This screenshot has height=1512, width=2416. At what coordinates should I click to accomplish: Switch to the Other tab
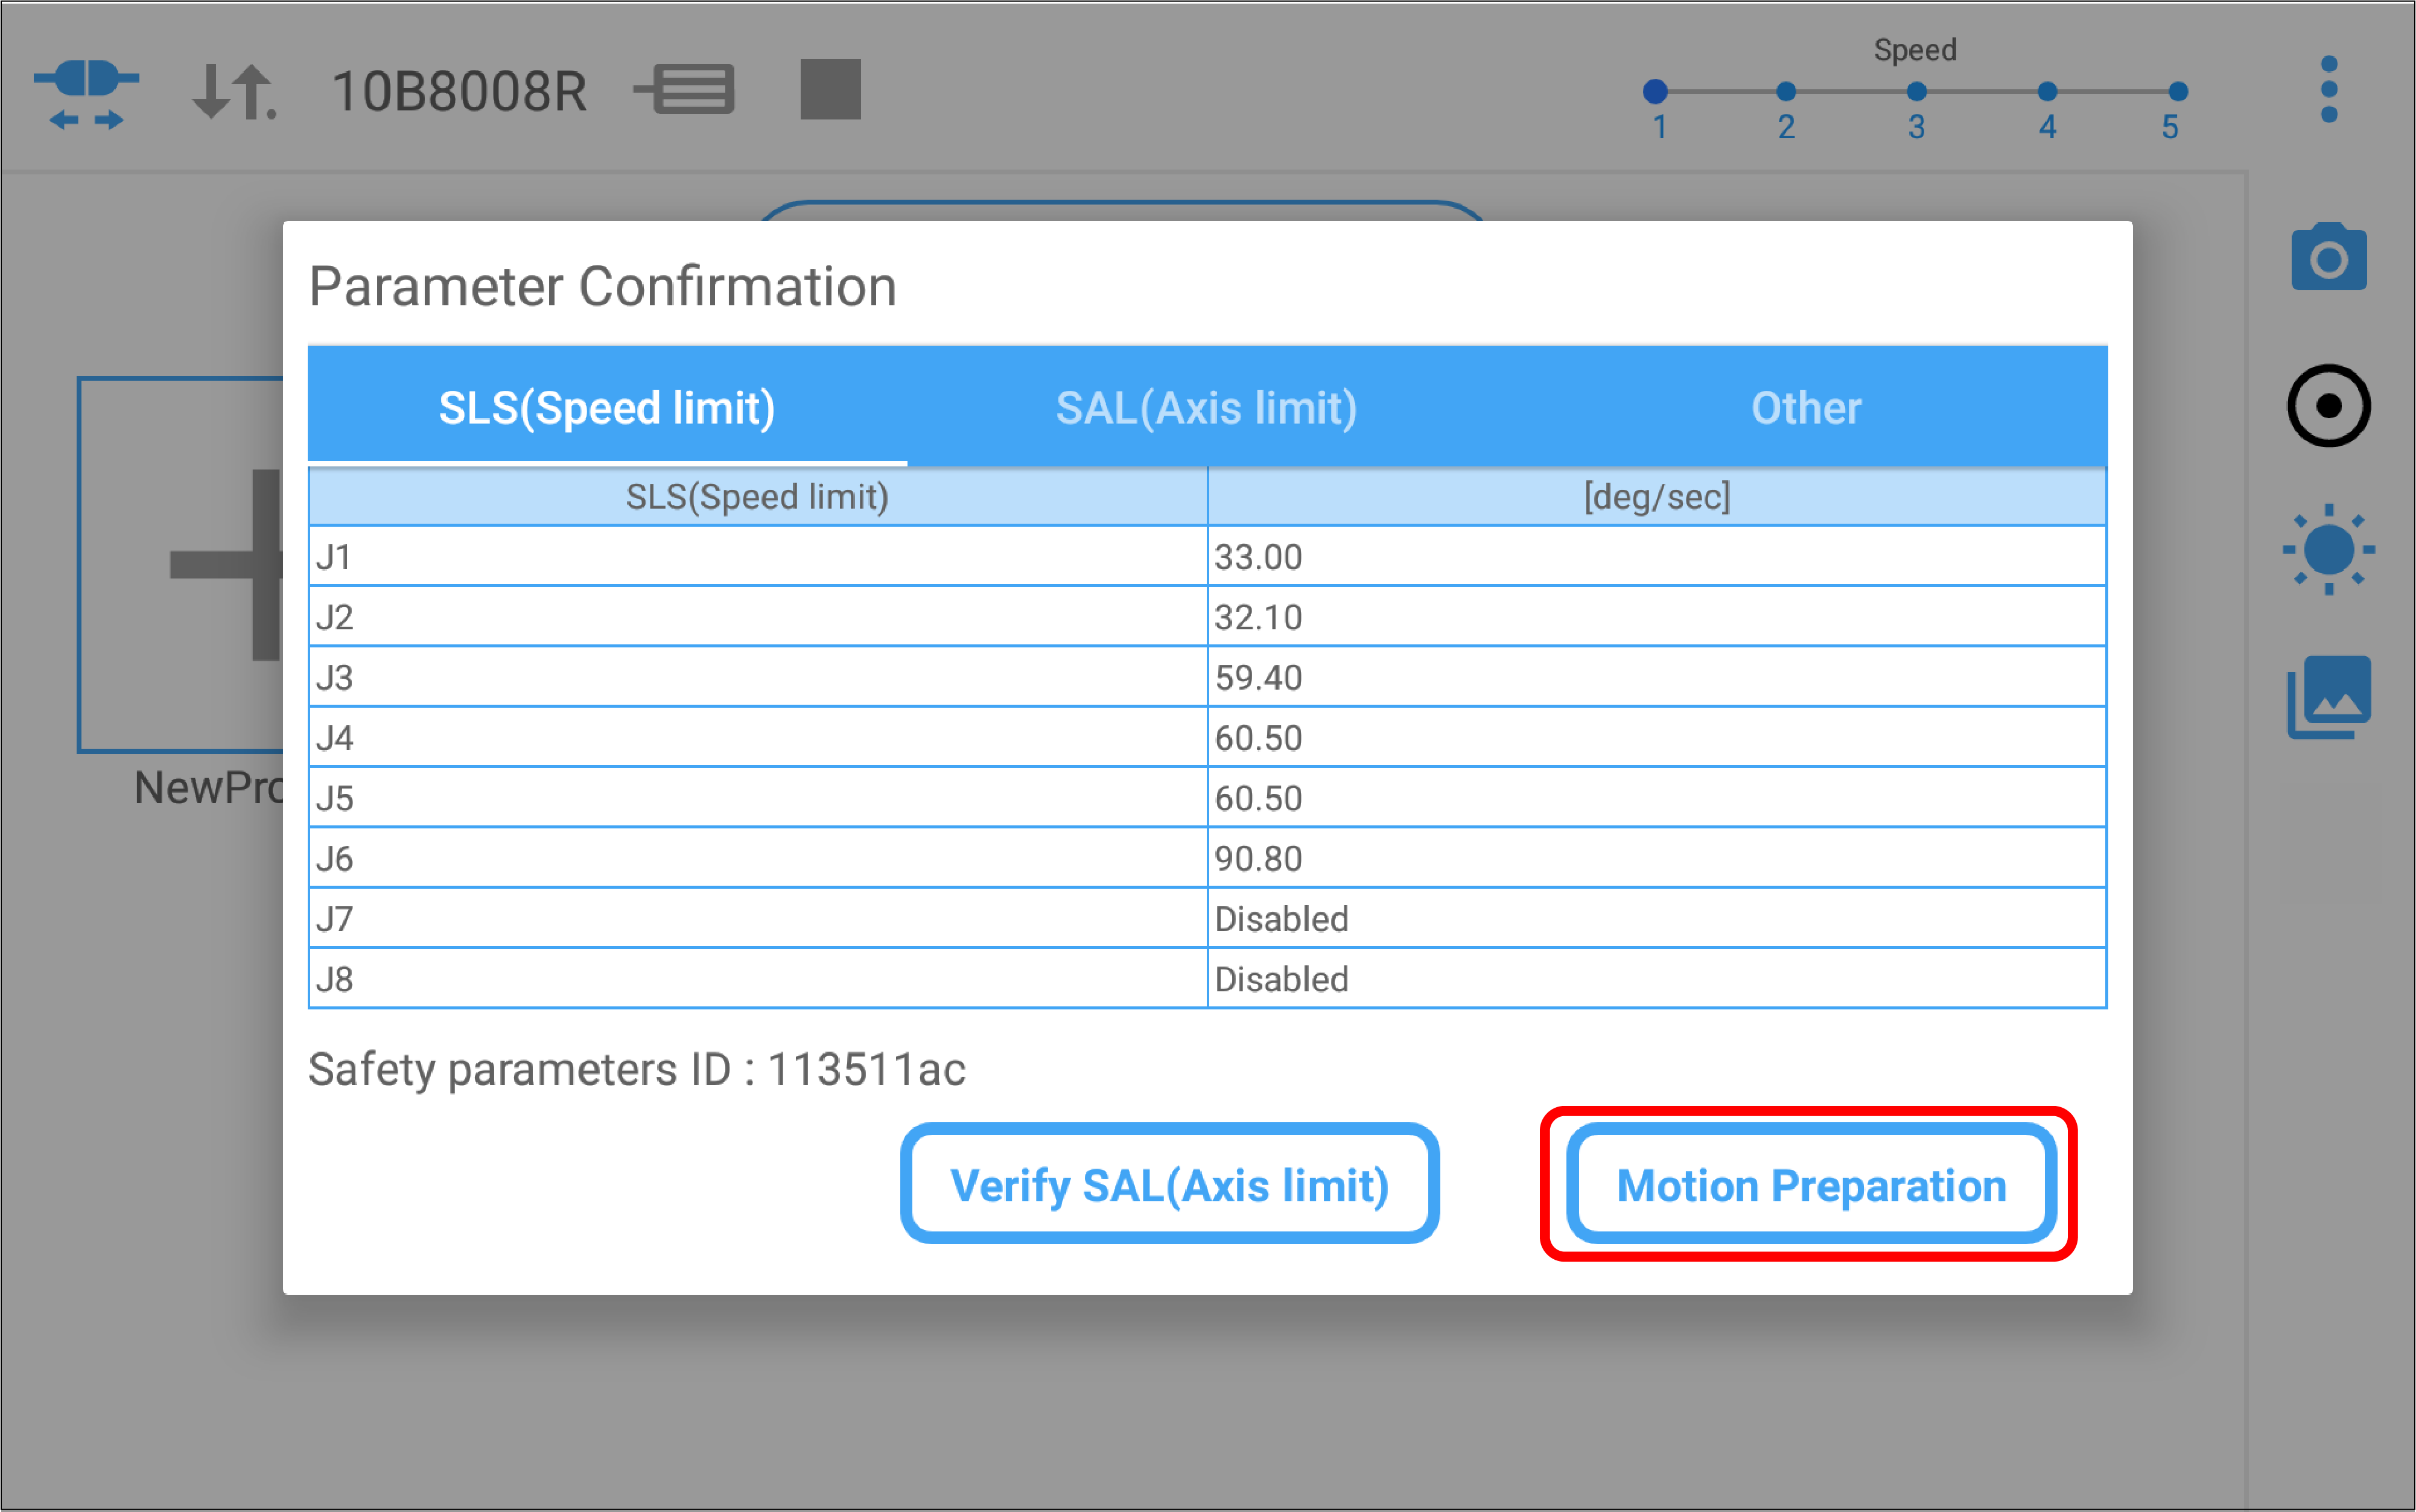point(1806,408)
